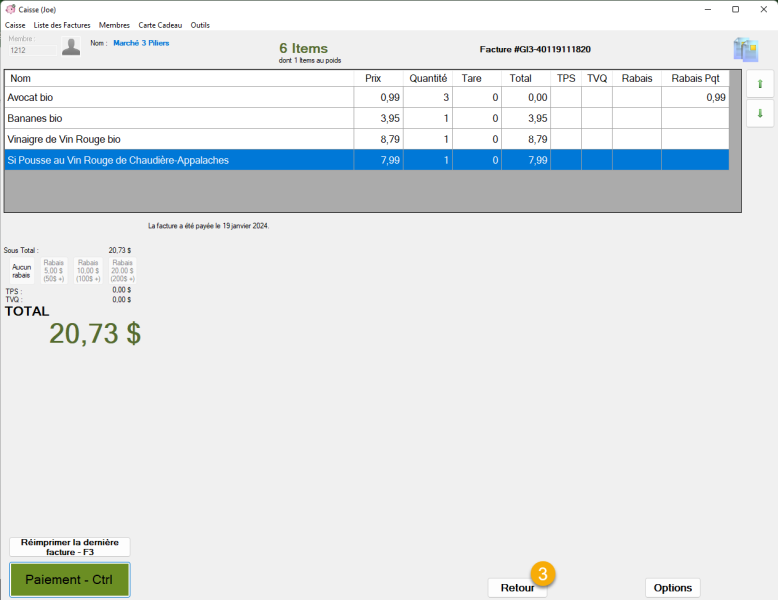Click the green 20,73 $ total amount
778x600 pixels.
[x=95, y=333]
